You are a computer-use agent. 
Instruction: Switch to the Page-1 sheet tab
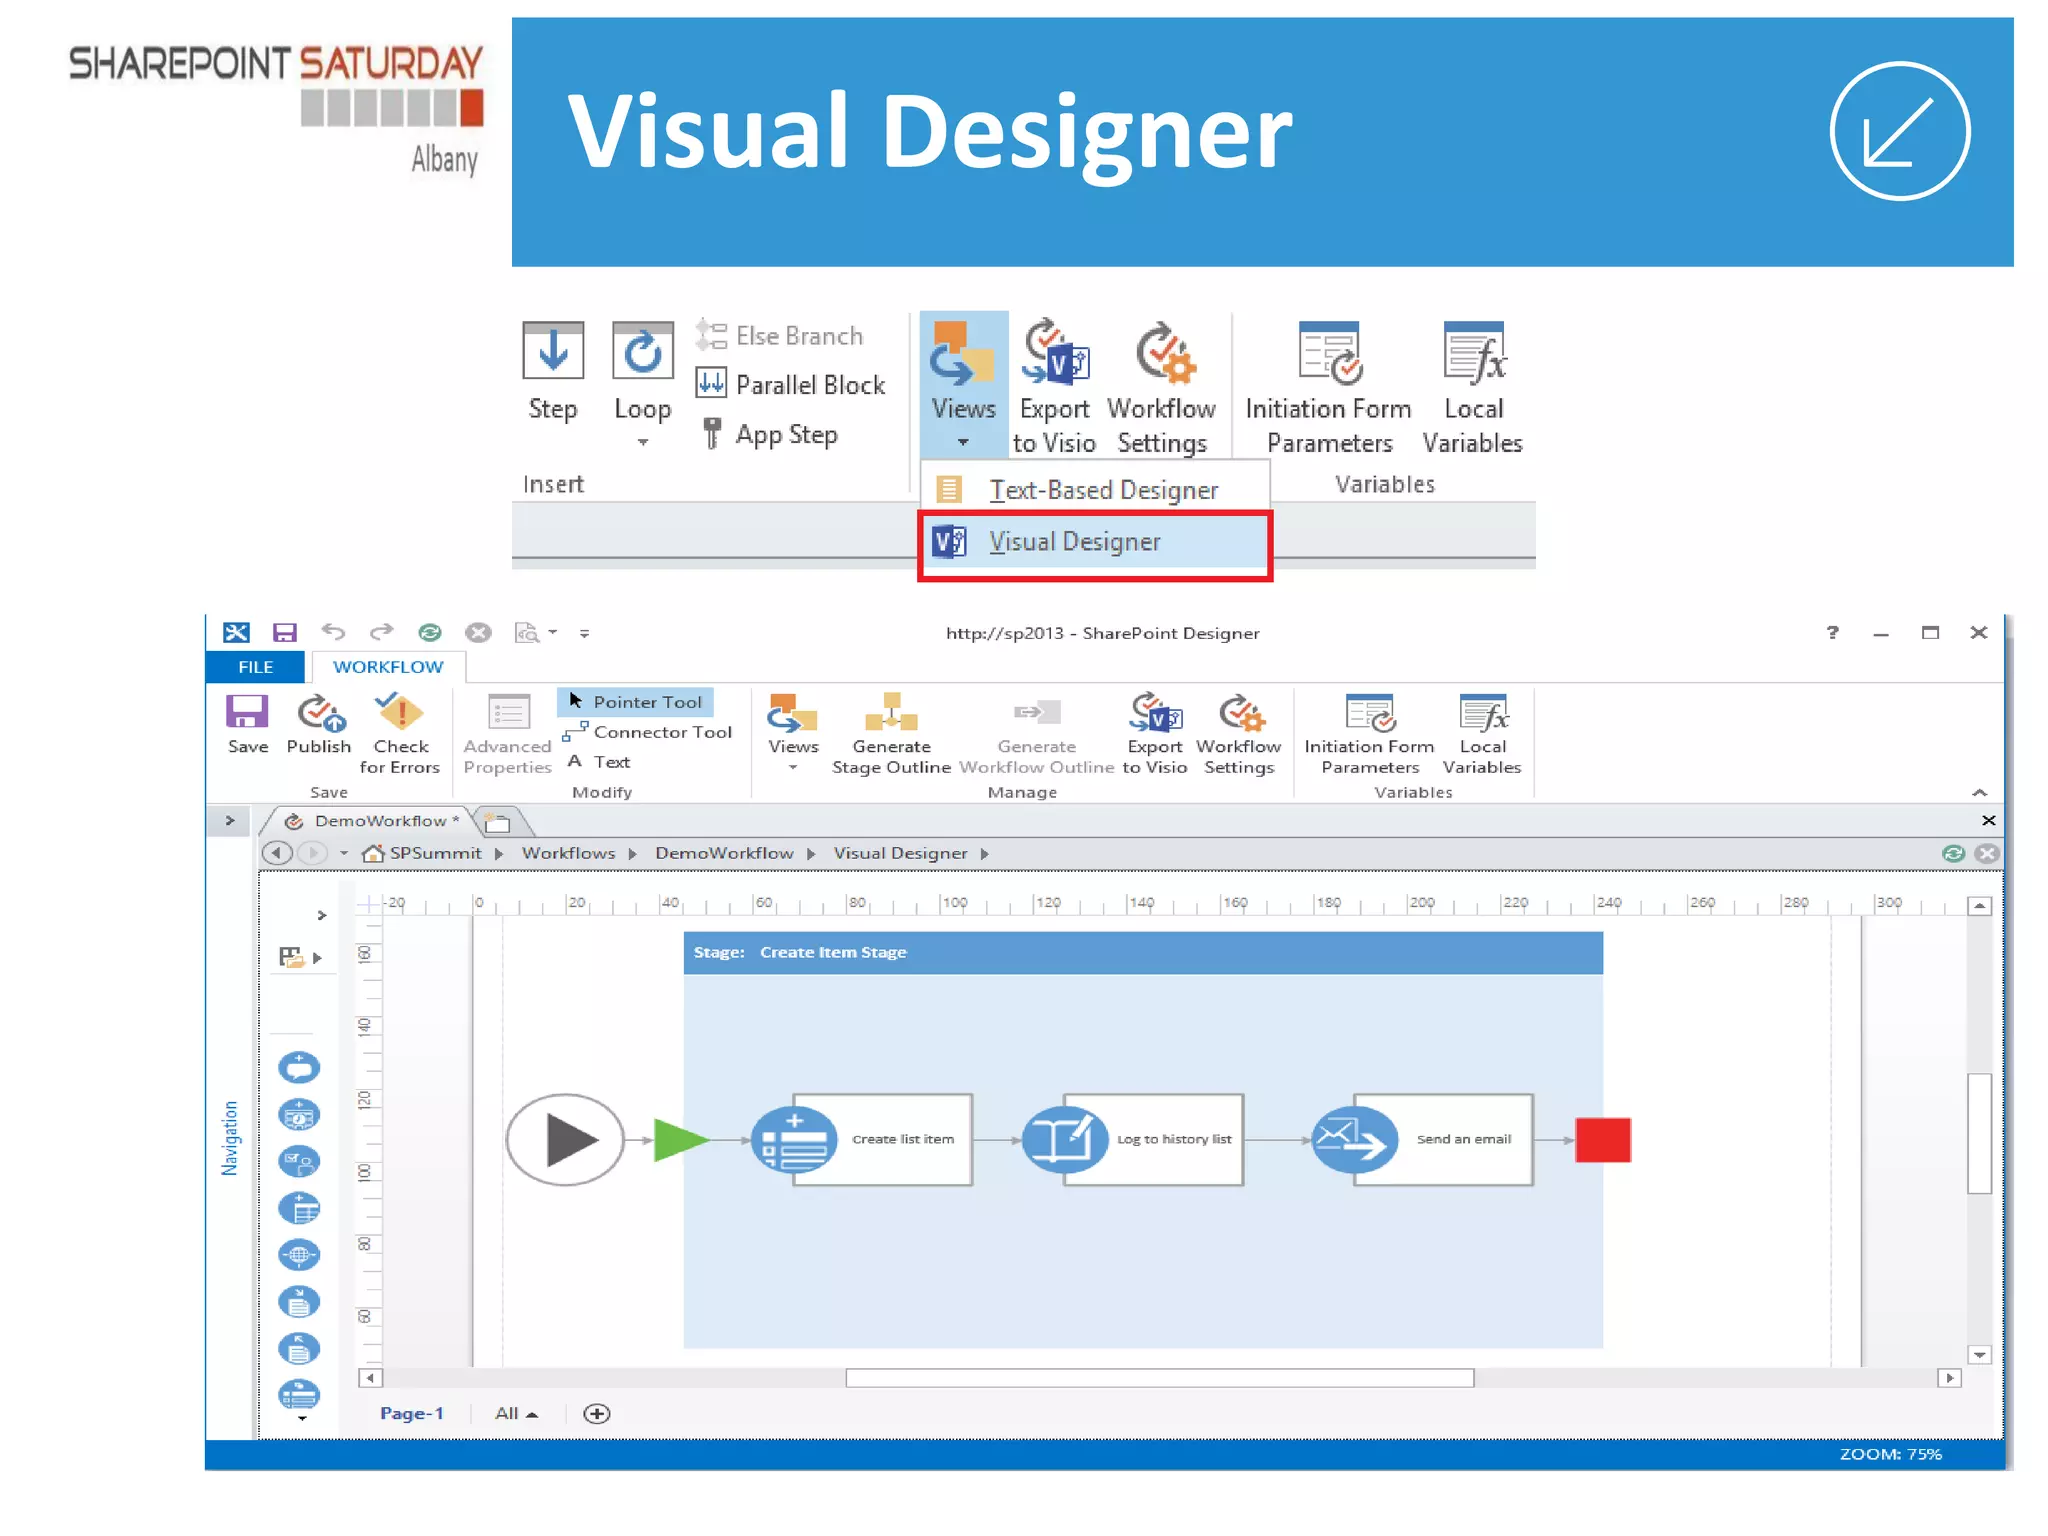(411, 1413)
